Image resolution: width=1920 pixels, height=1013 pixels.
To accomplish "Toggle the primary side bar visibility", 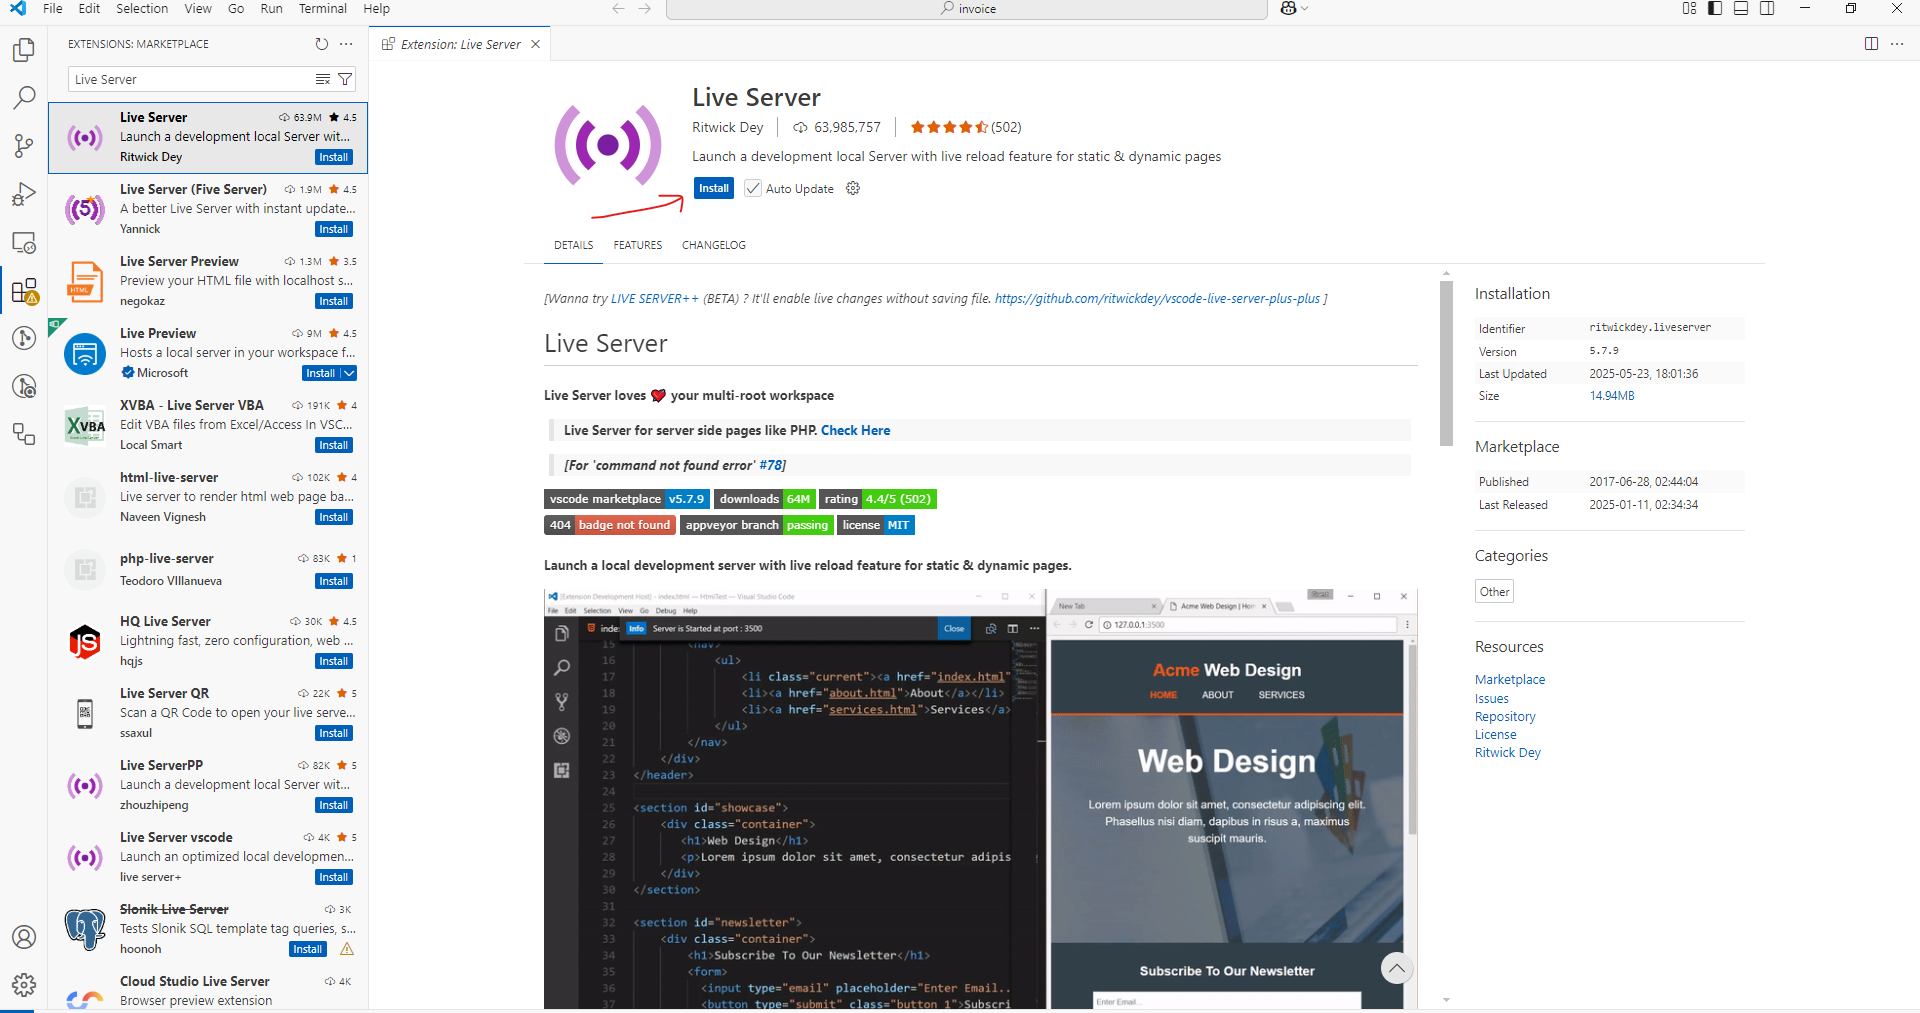I will click(x=1715, y=9).
